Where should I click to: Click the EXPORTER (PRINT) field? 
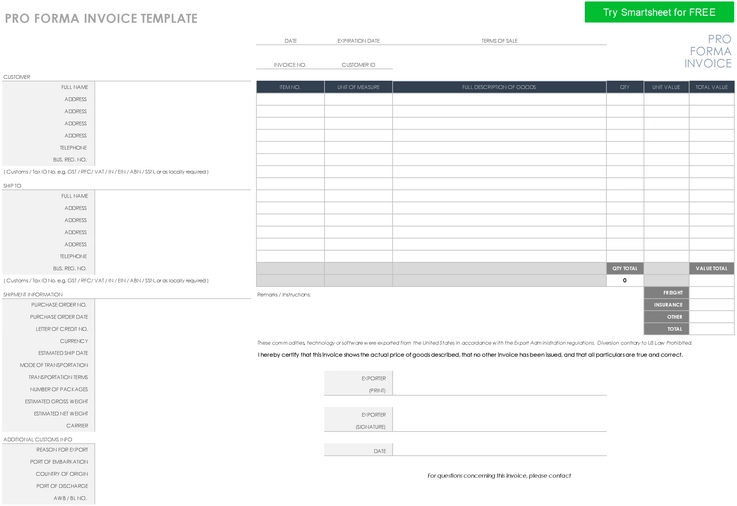click(499, 384)
